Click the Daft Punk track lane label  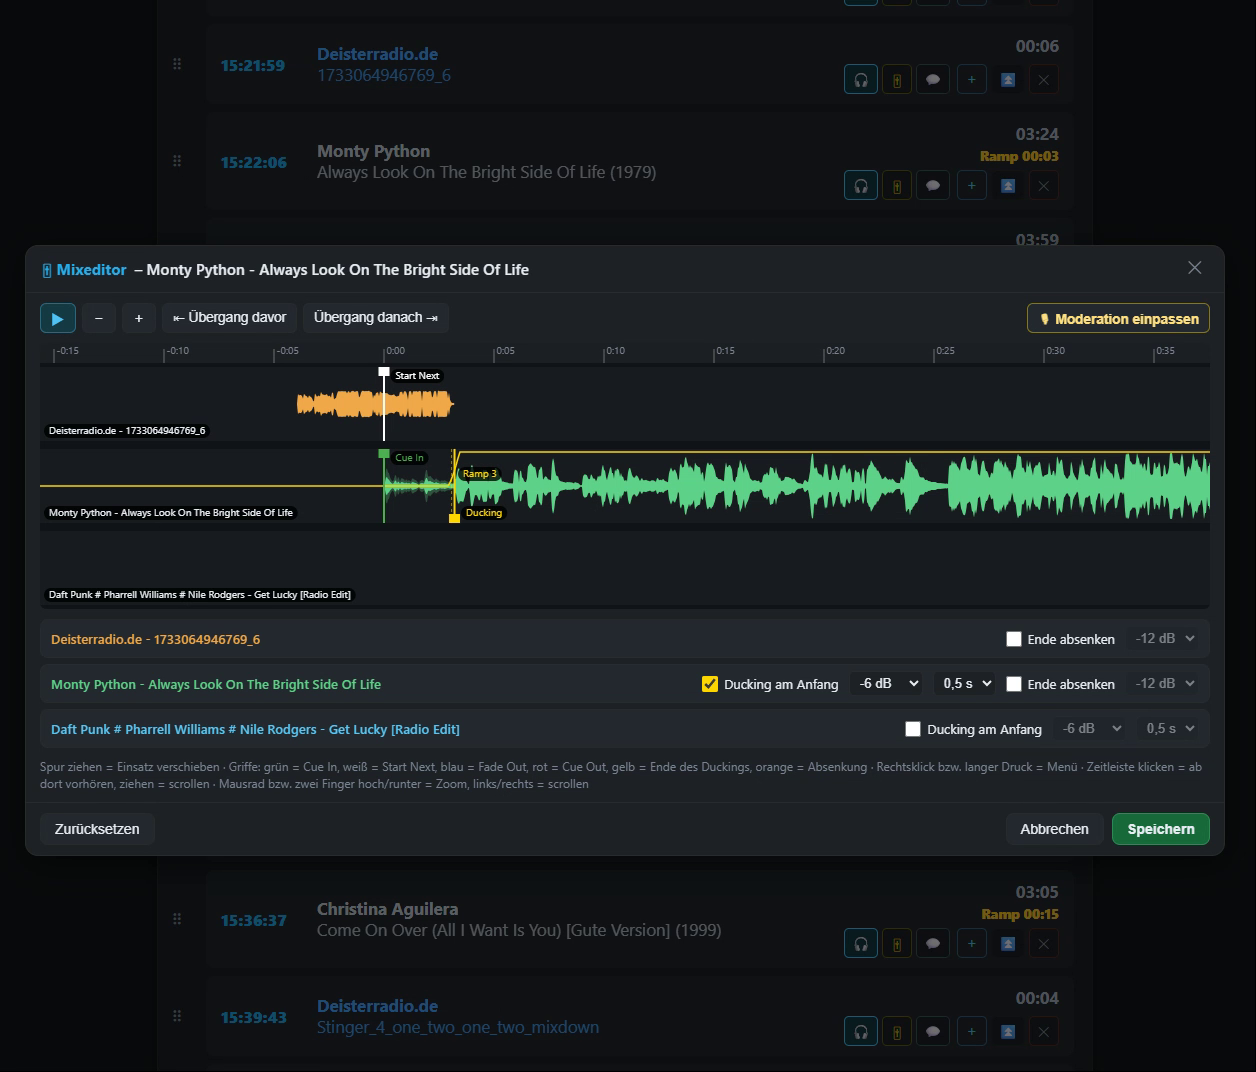(x=200, y=595)
